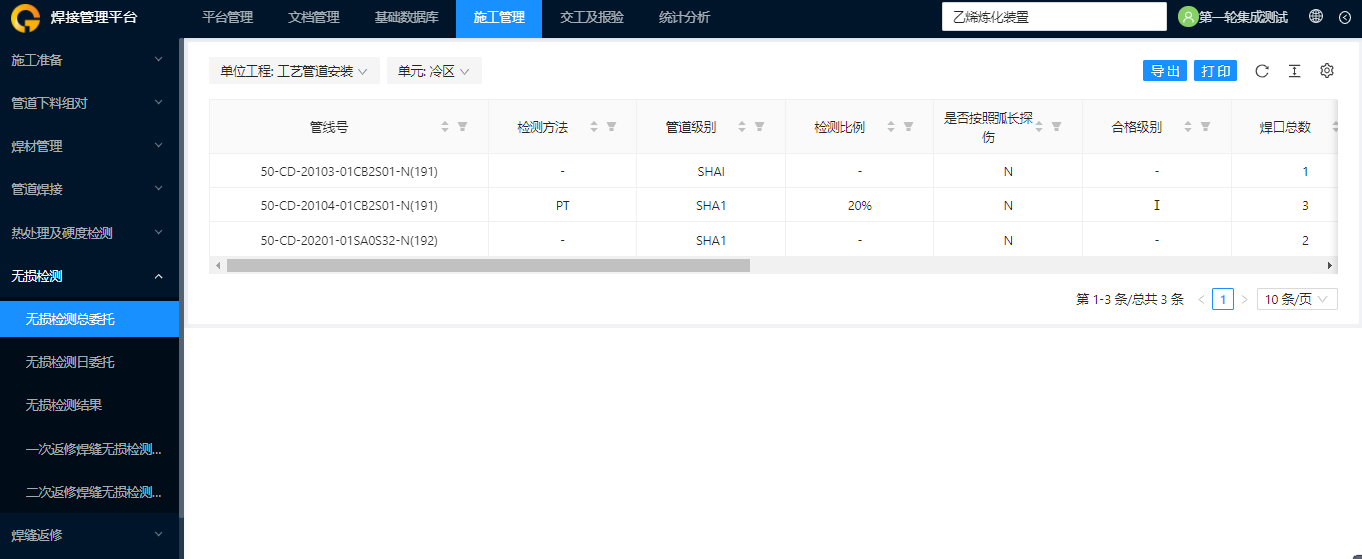This screenshot has height=559, width=1362.
Task: Click the refresh table icon
Action: (x=1262, y=71)
